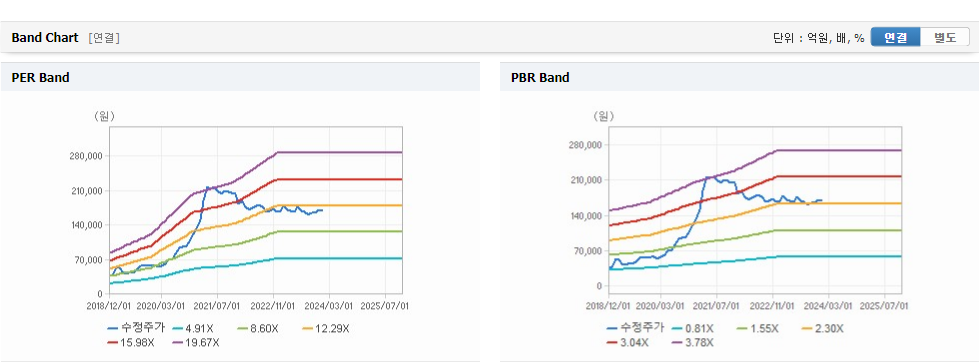The width and height of the screenshot is (979, 362).
Task: Click the 2020/03/01 date in PBR chart
Action: click(x=662, y=306)
